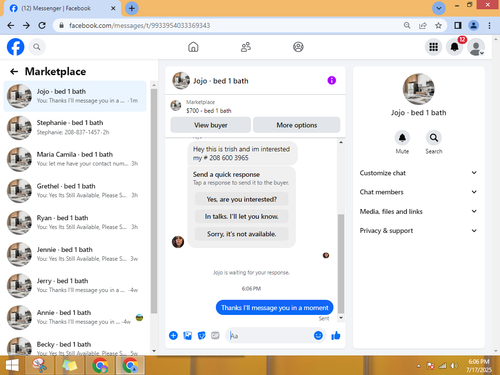Choose a sticker in composer

click(x=202, y=335)
